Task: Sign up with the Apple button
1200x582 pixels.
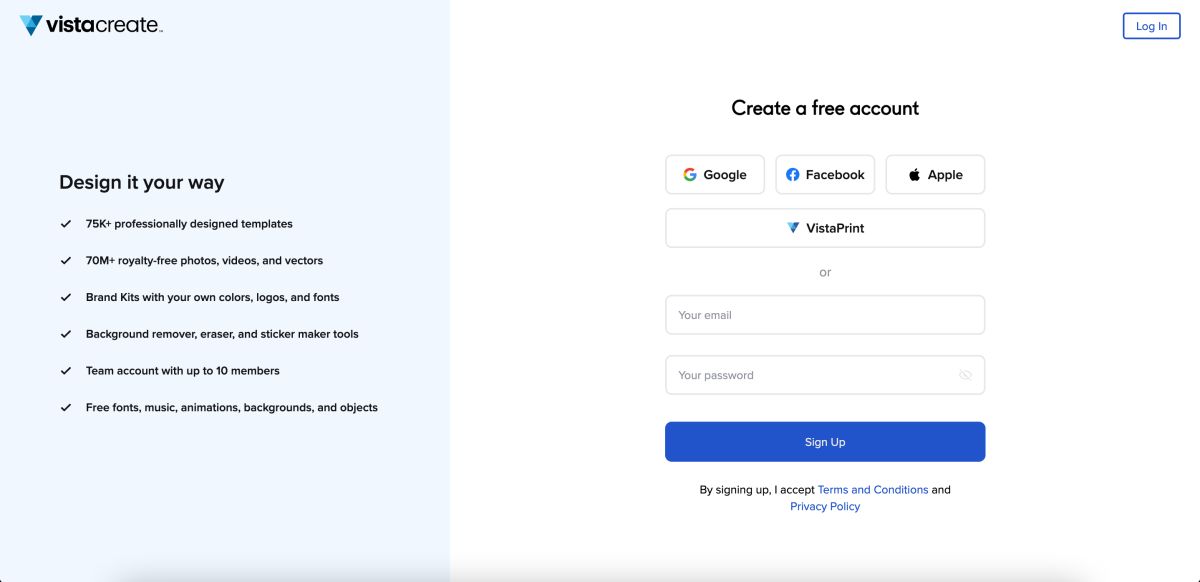Action: pyautogui.click(x=935, y=174)
